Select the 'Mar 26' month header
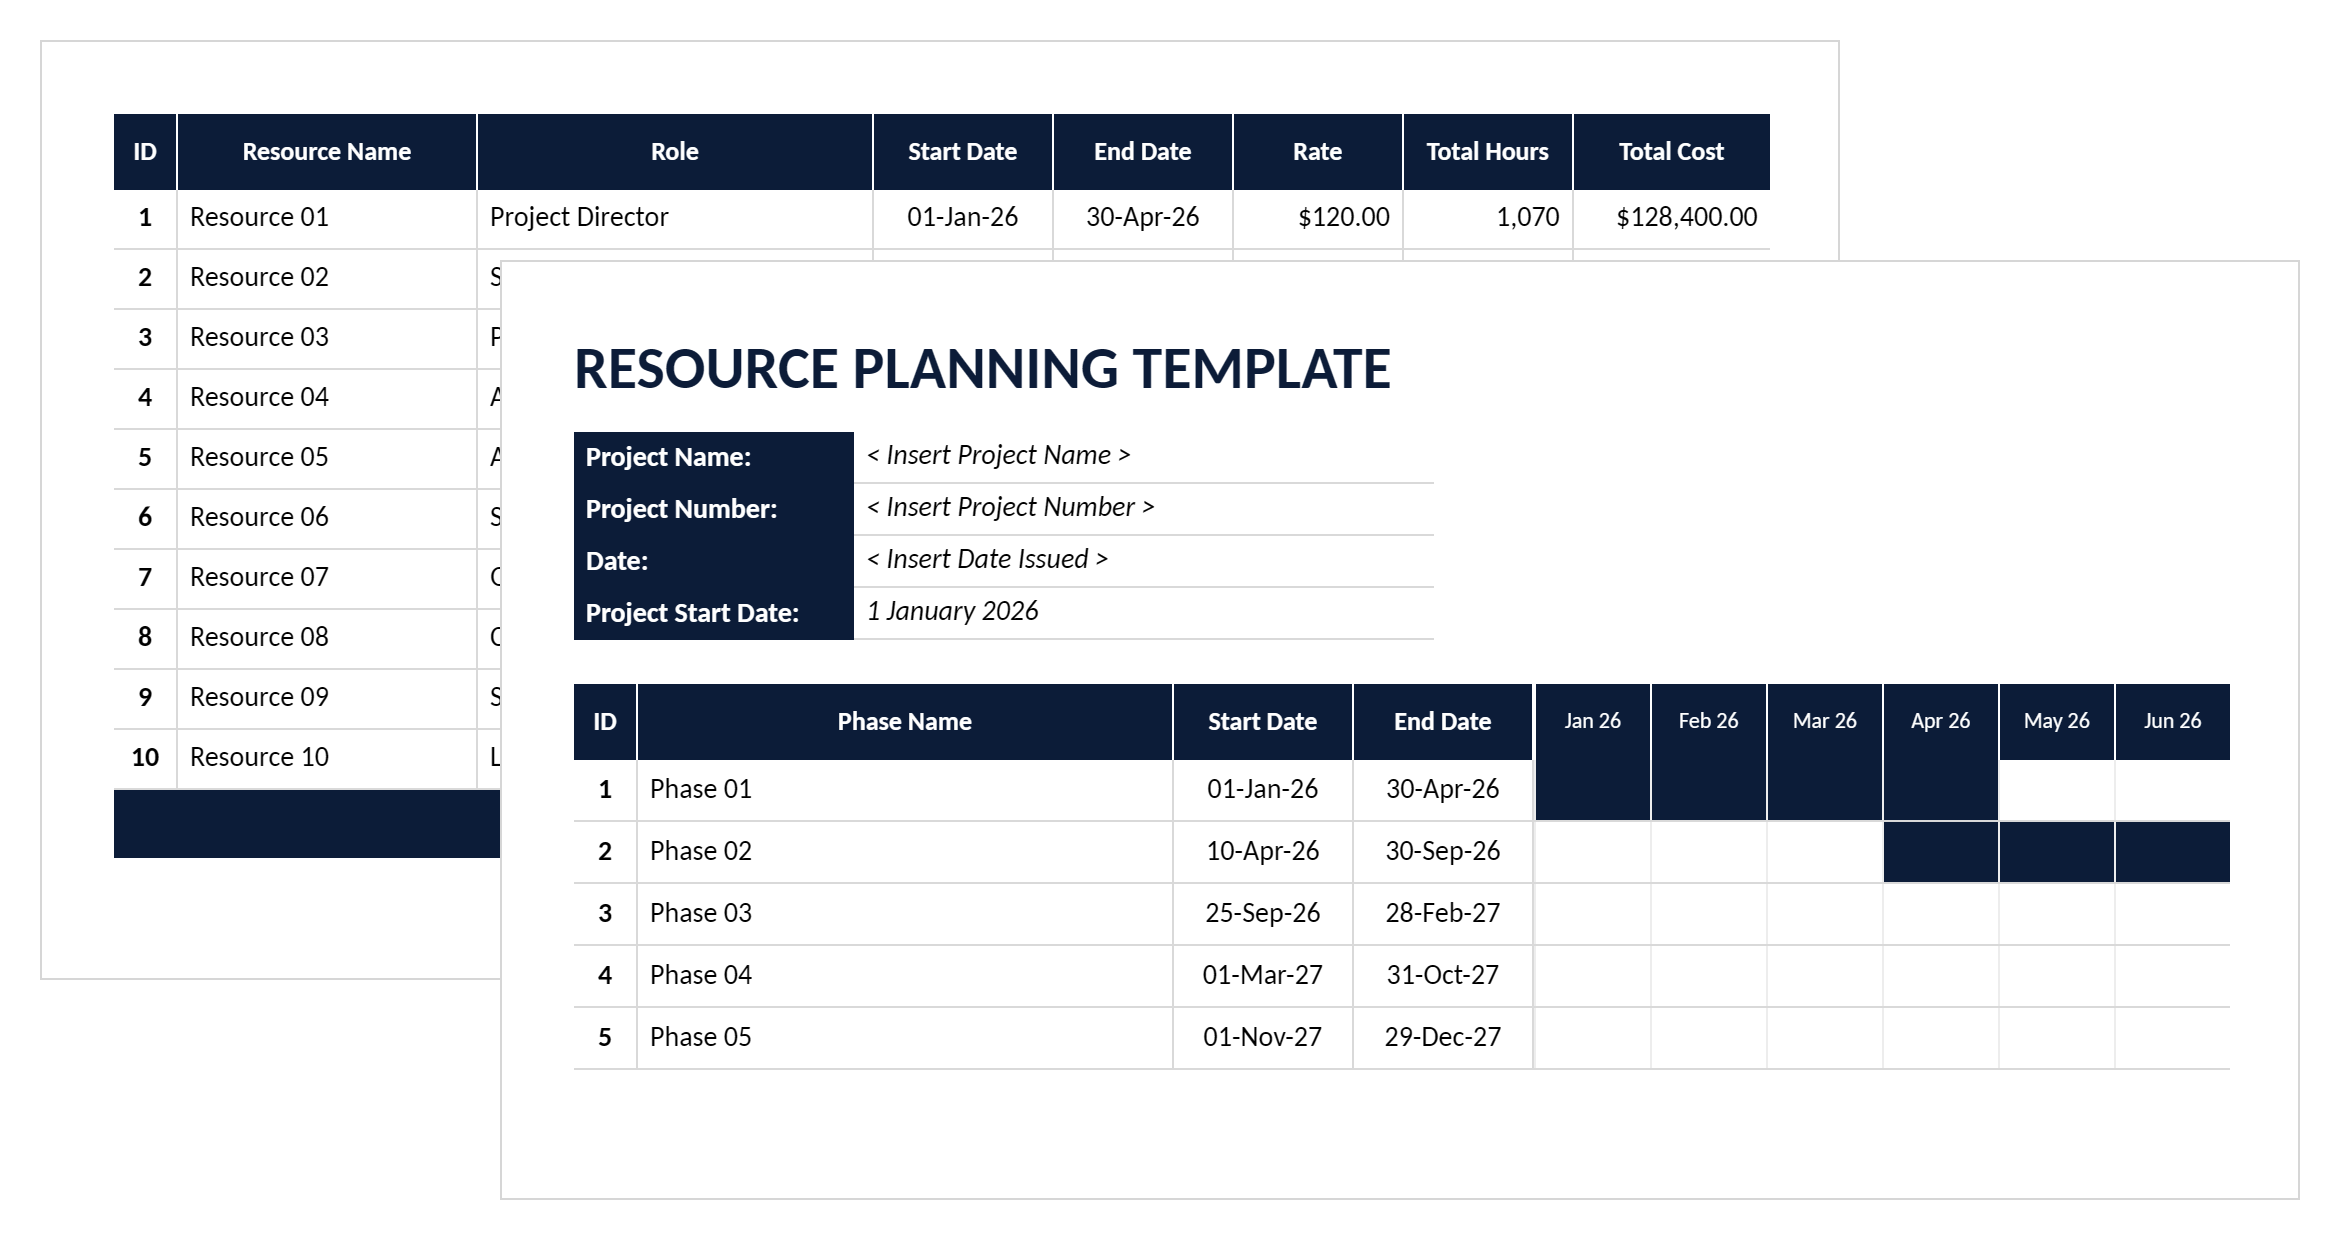 1824,721
